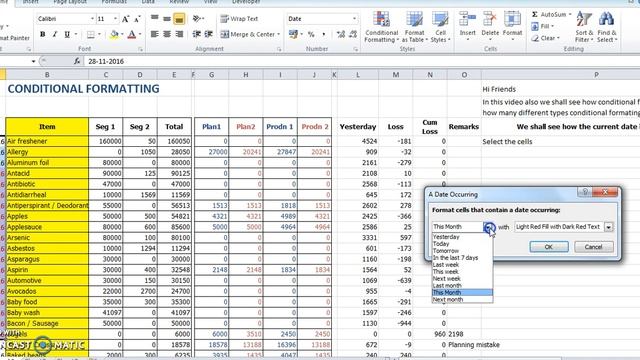Click the Borders icon in Font group
The height and width of the screenshot is (360, 640).
(91, 35)
